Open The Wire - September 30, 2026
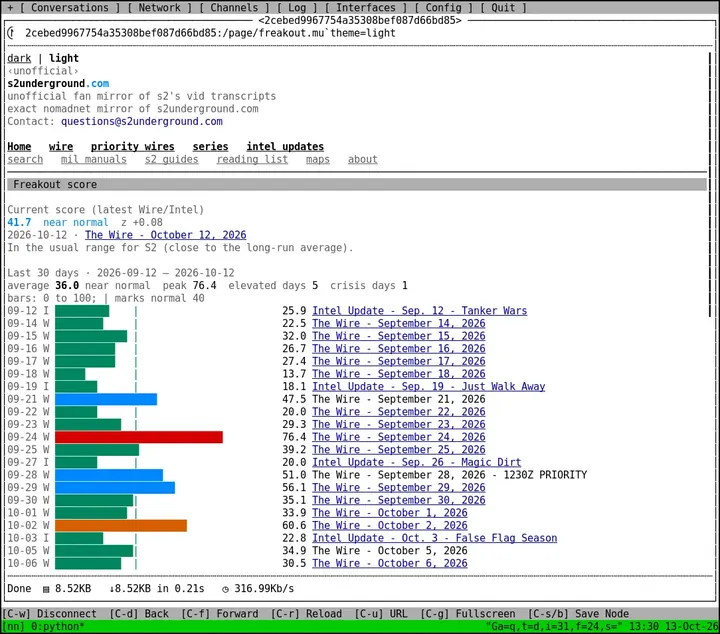720x634 pixels. [399, 500]
